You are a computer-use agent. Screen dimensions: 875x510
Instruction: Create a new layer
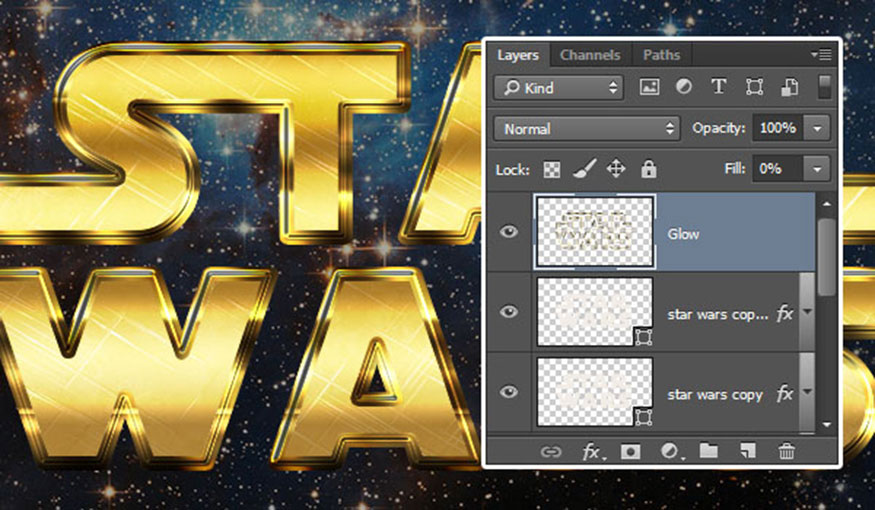coord(748,451)
